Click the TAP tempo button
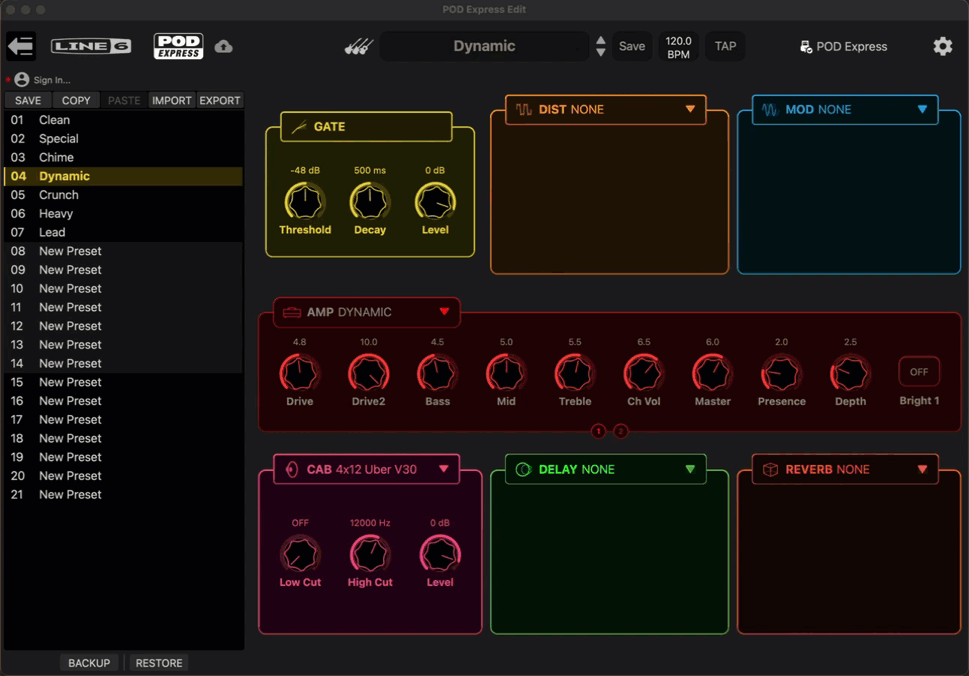 [725, 46]
